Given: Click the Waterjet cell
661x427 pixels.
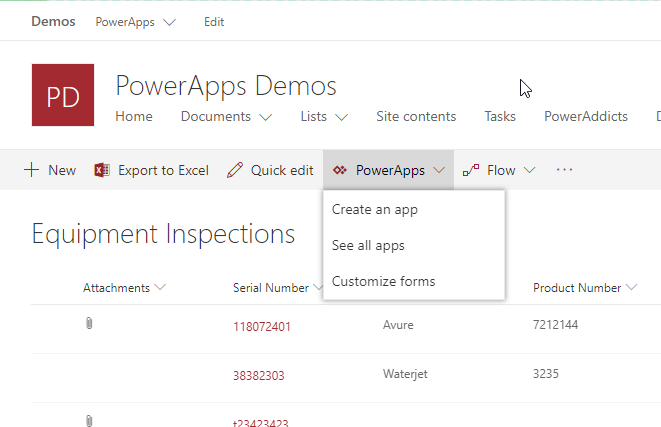Looking at the screenshot, I should coord(405,374).
